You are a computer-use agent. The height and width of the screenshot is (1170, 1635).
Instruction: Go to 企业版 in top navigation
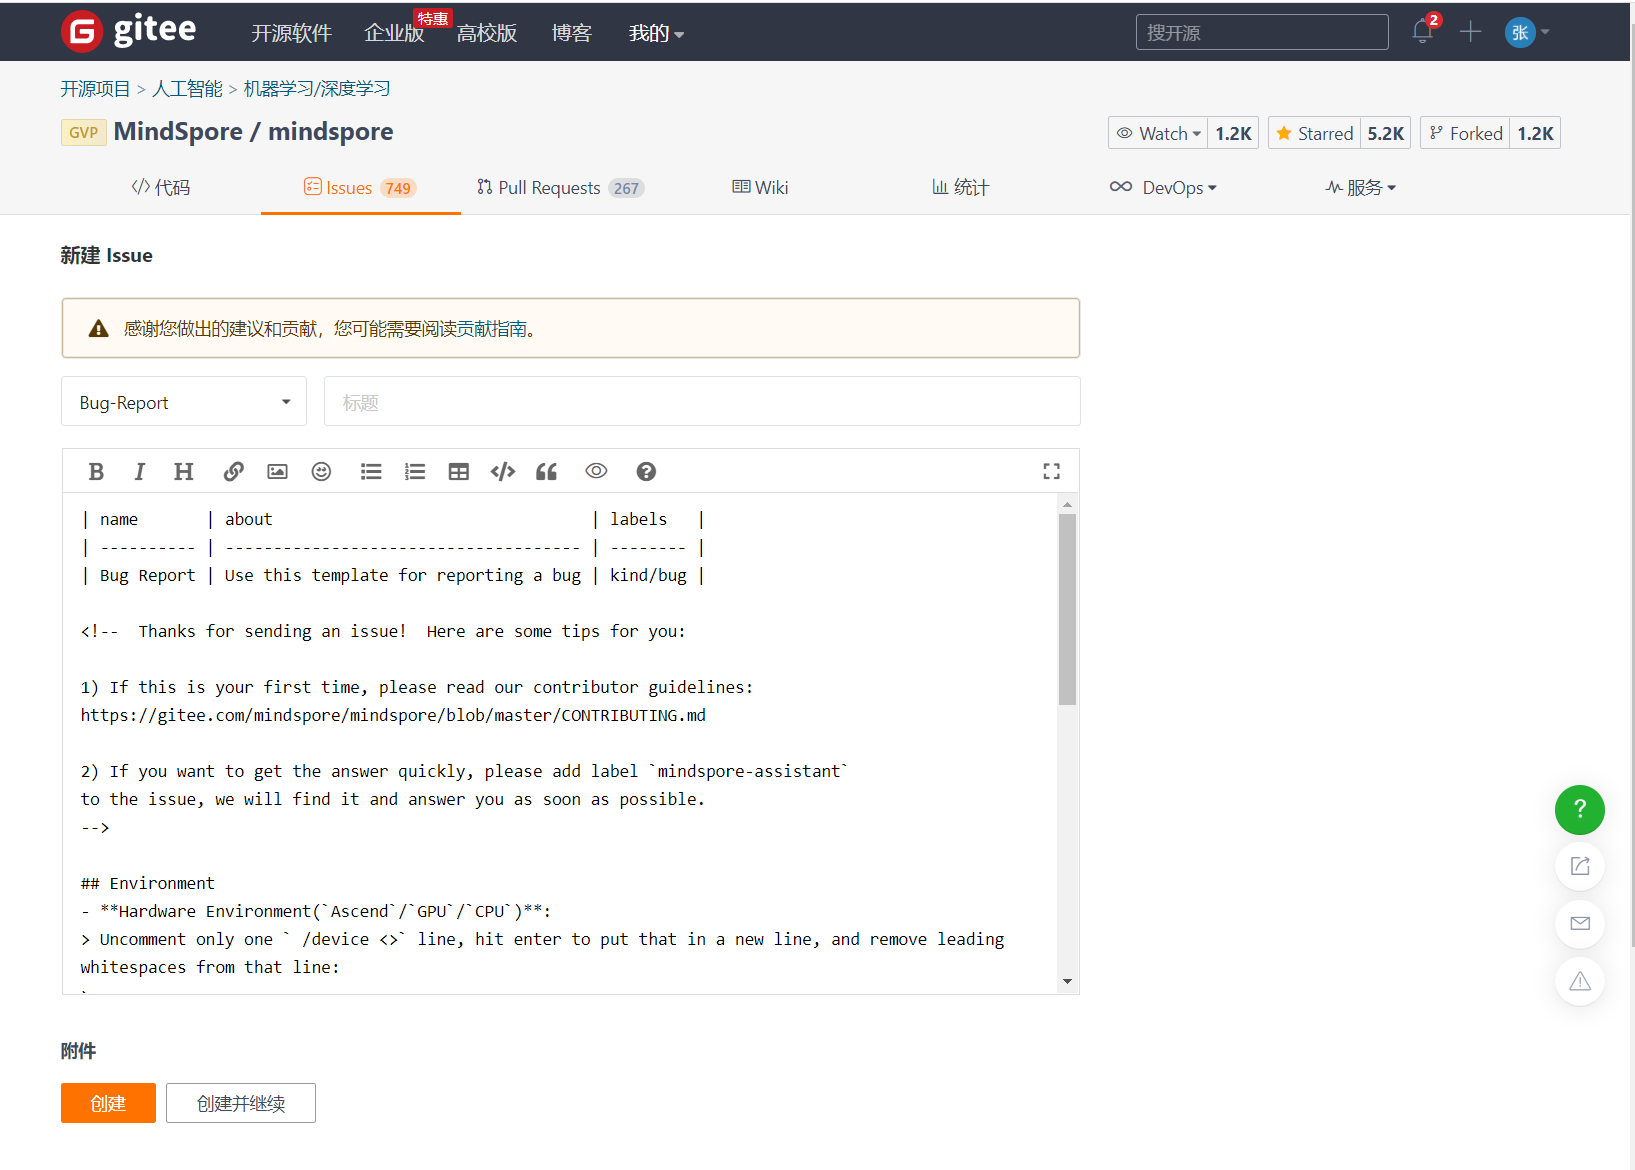tap(394, 33)
